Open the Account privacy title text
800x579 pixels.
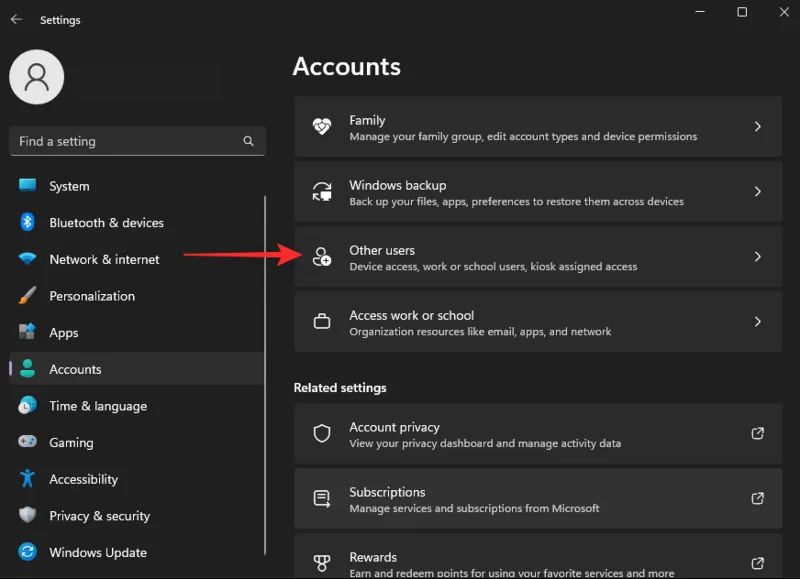coord(394,427)
